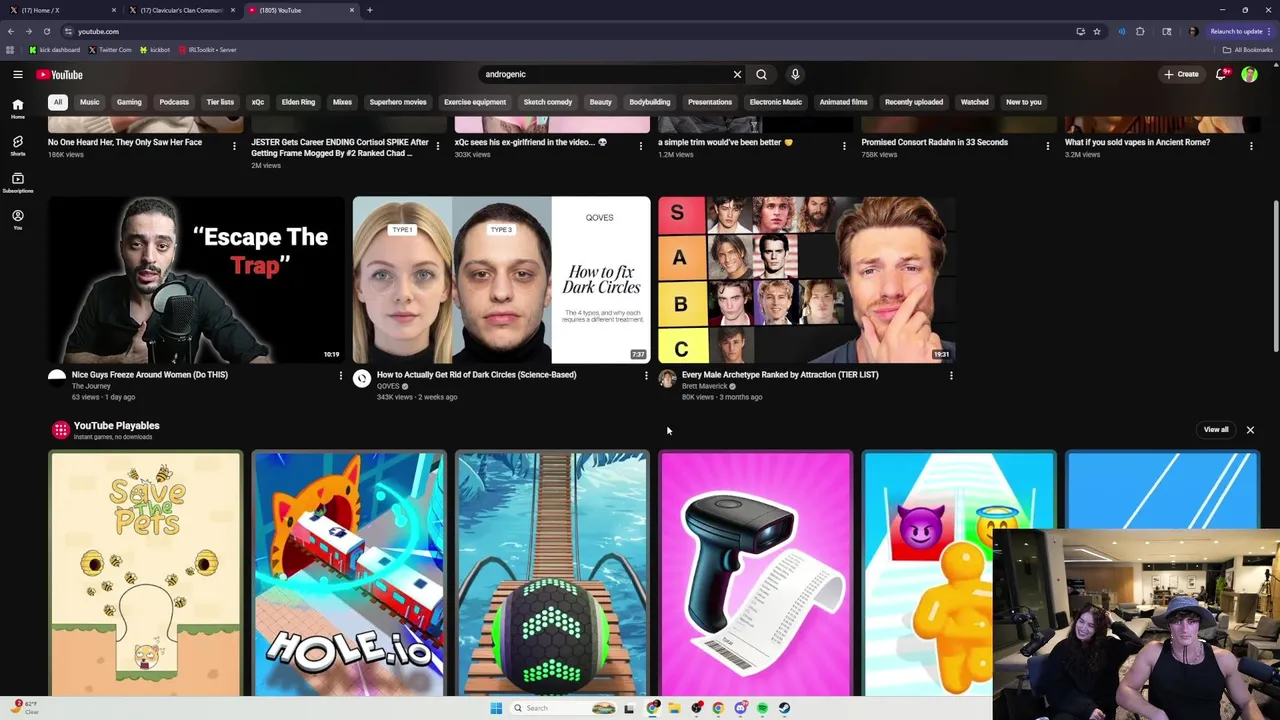Select the Podcasts filter chip
This screenshot has height=720, width=1280.
coord(174,102)
